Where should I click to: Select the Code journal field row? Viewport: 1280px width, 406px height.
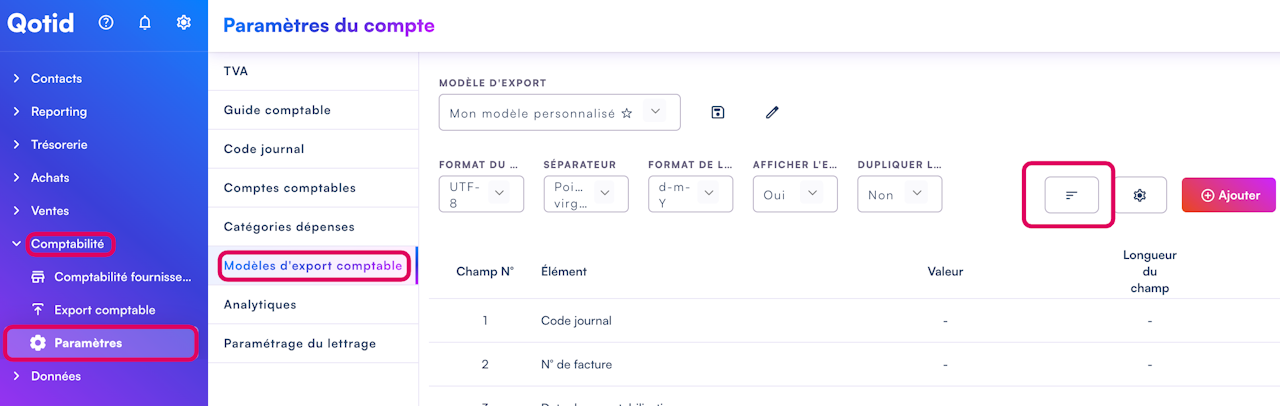click(x=576, y=321)
